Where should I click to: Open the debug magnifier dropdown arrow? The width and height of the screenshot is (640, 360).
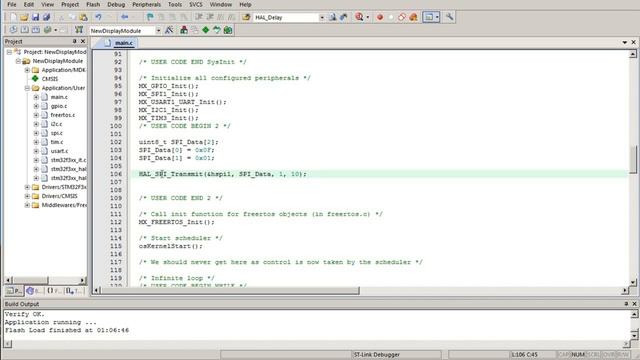[x=367, y=18]
